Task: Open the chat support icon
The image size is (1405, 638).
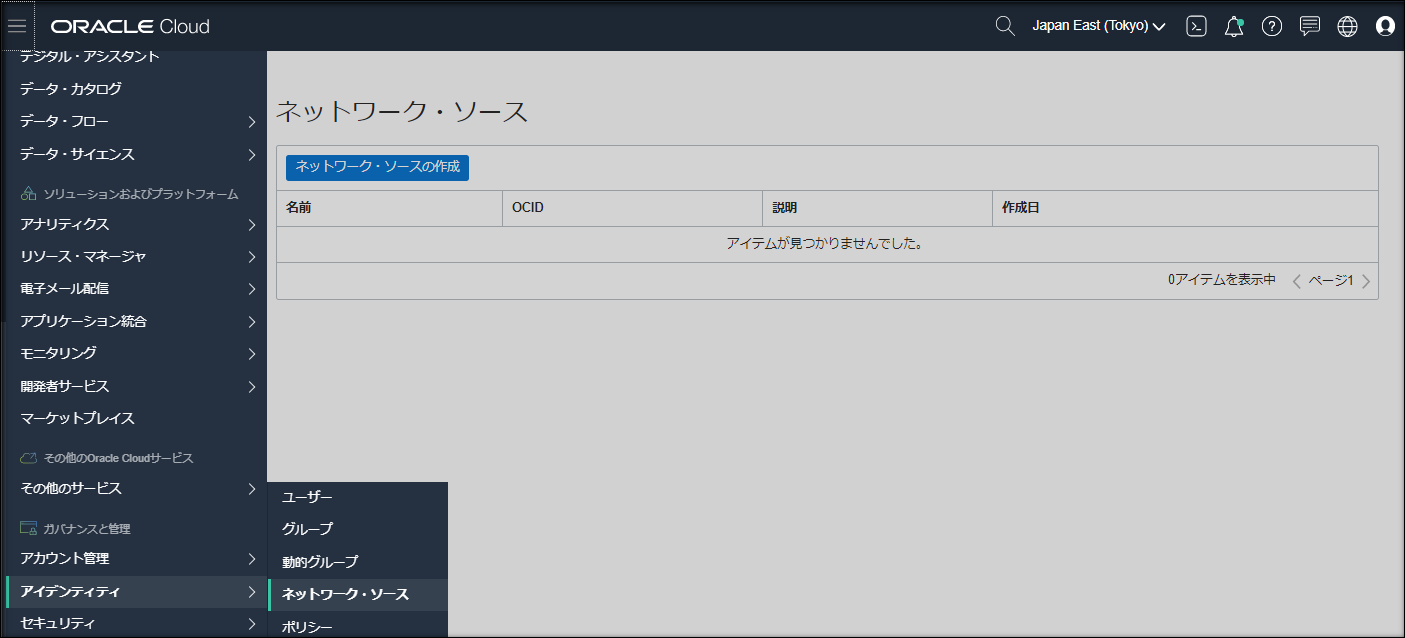Action: [x=1310, y=26]
